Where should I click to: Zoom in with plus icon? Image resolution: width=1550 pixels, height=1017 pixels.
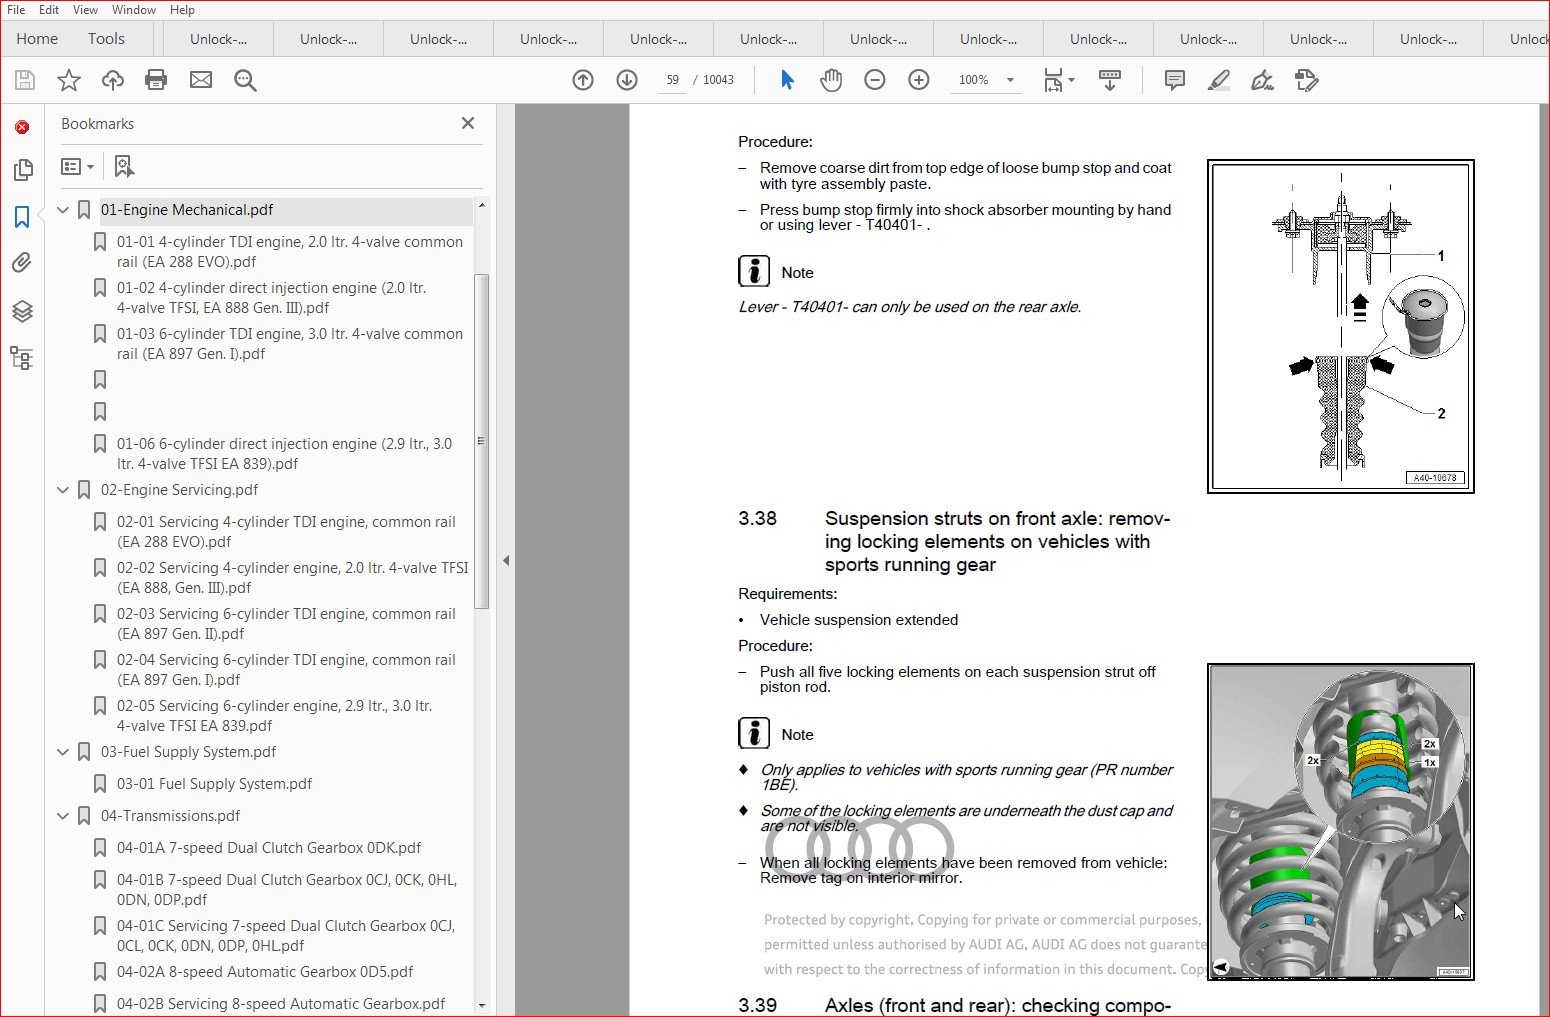click(x=919, y=80)
